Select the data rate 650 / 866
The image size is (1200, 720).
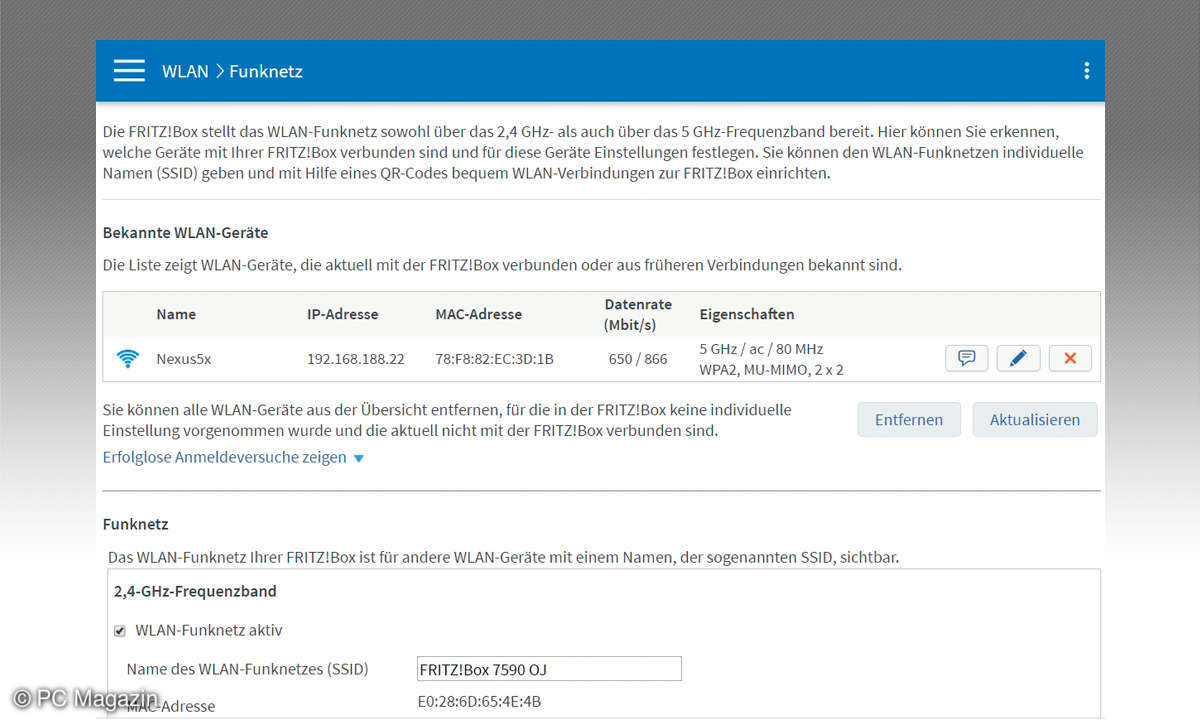coord(638,359)
